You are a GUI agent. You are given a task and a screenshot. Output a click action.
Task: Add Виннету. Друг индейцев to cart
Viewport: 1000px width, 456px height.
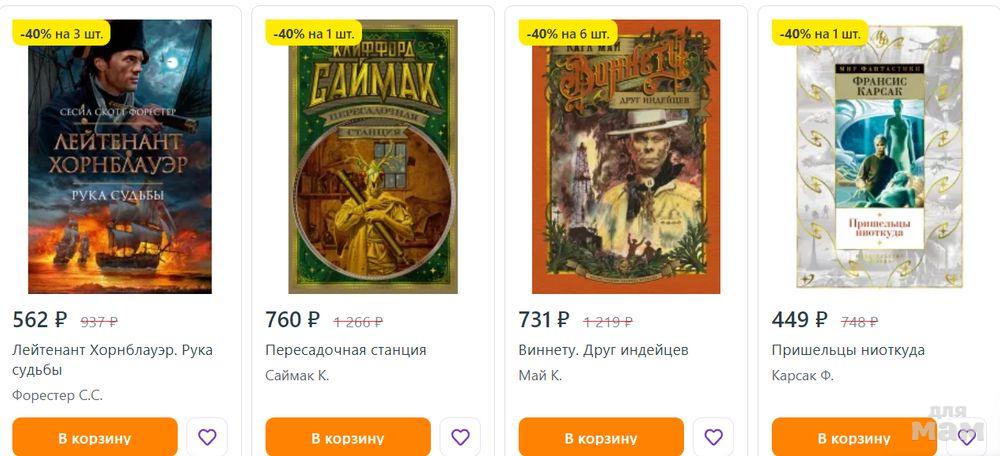tap(601, 438)
